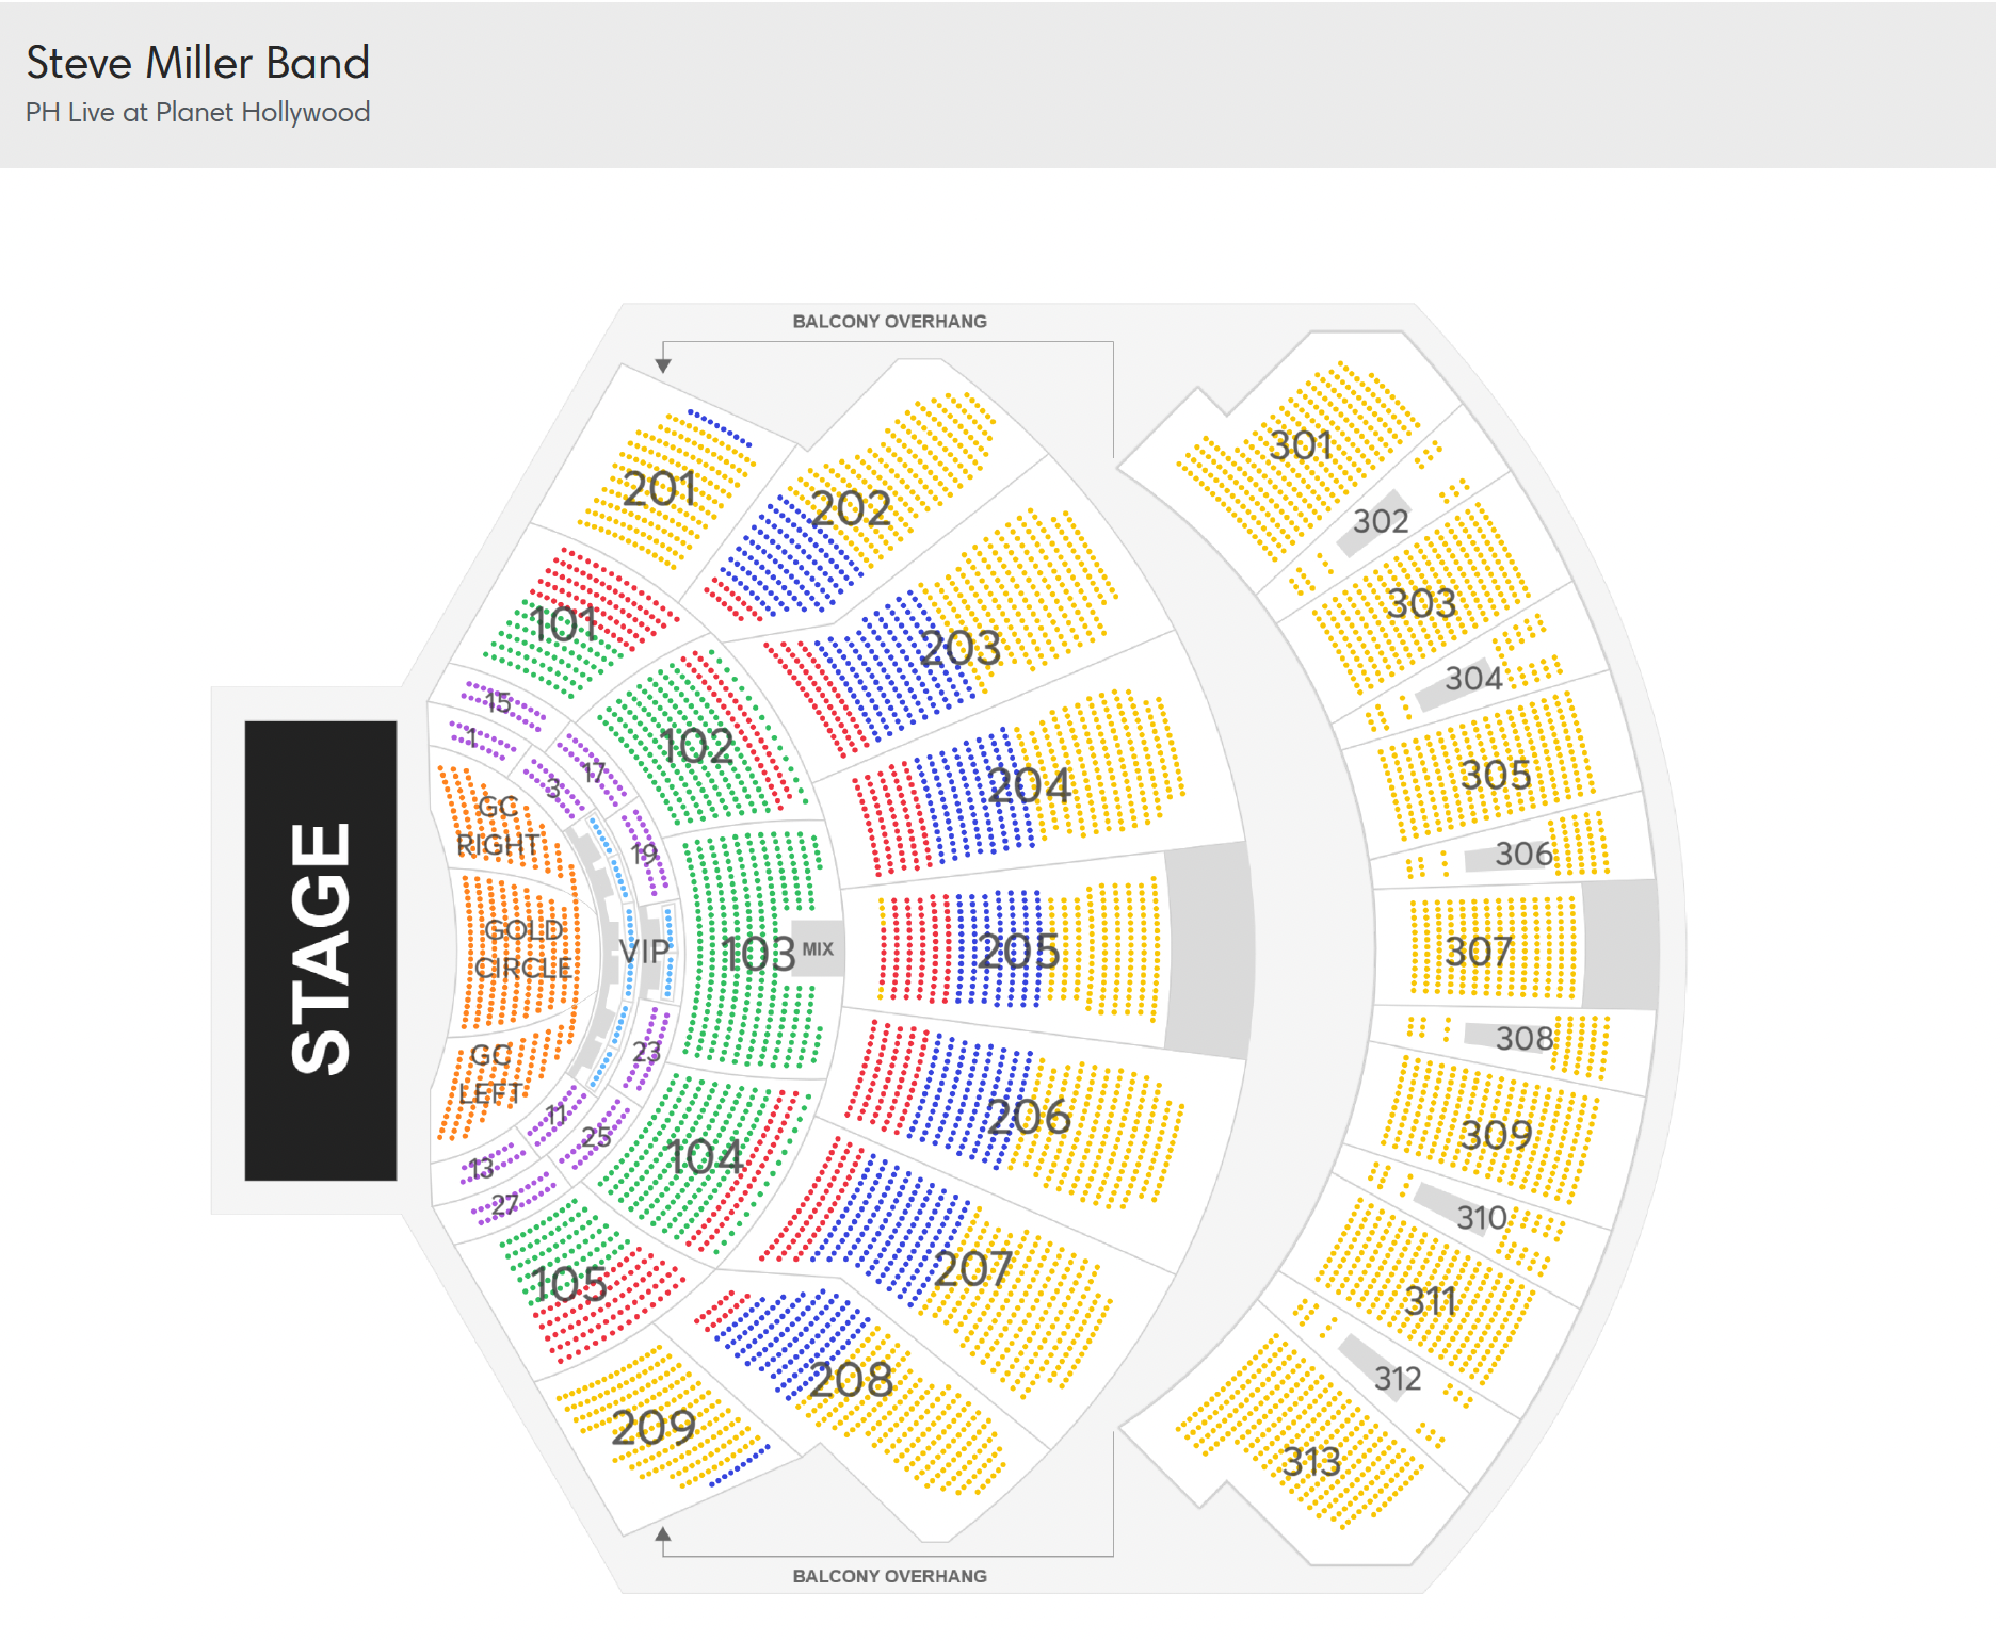The height and width of the screenshot is (1641, 2000).
Task: Select the VIP section
Action: 643,950
